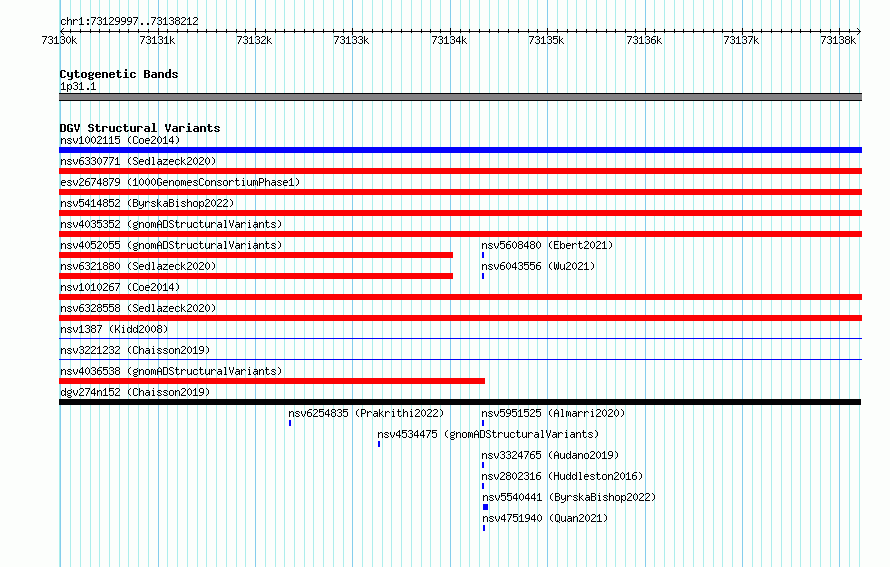Open the nsv3221232 (Chaisson2019) label
The height and width of the screenshot is (567, 890).
(135, 350)
